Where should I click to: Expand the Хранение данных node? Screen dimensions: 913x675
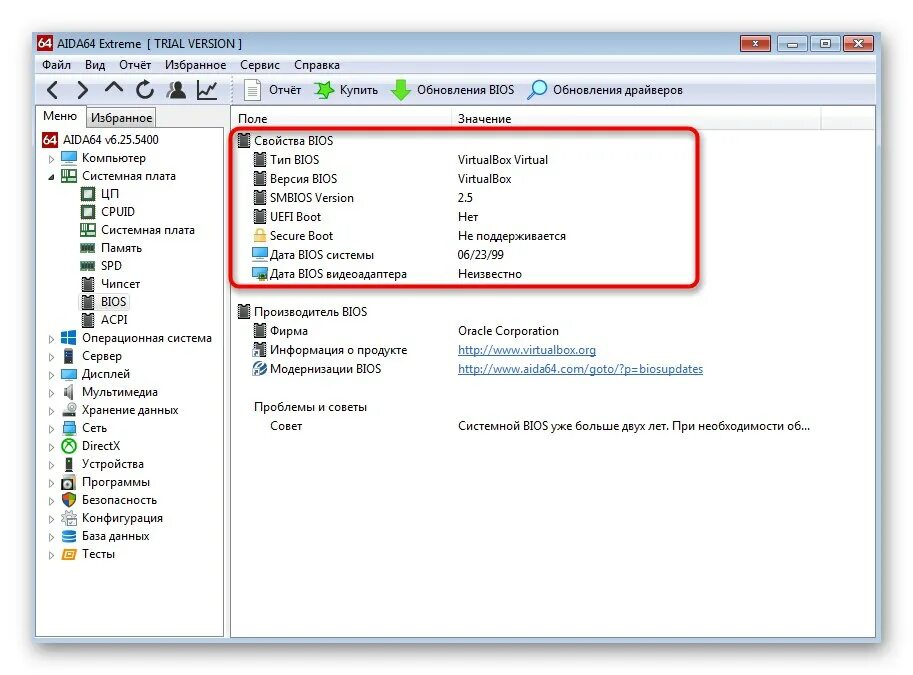[51, 411]
